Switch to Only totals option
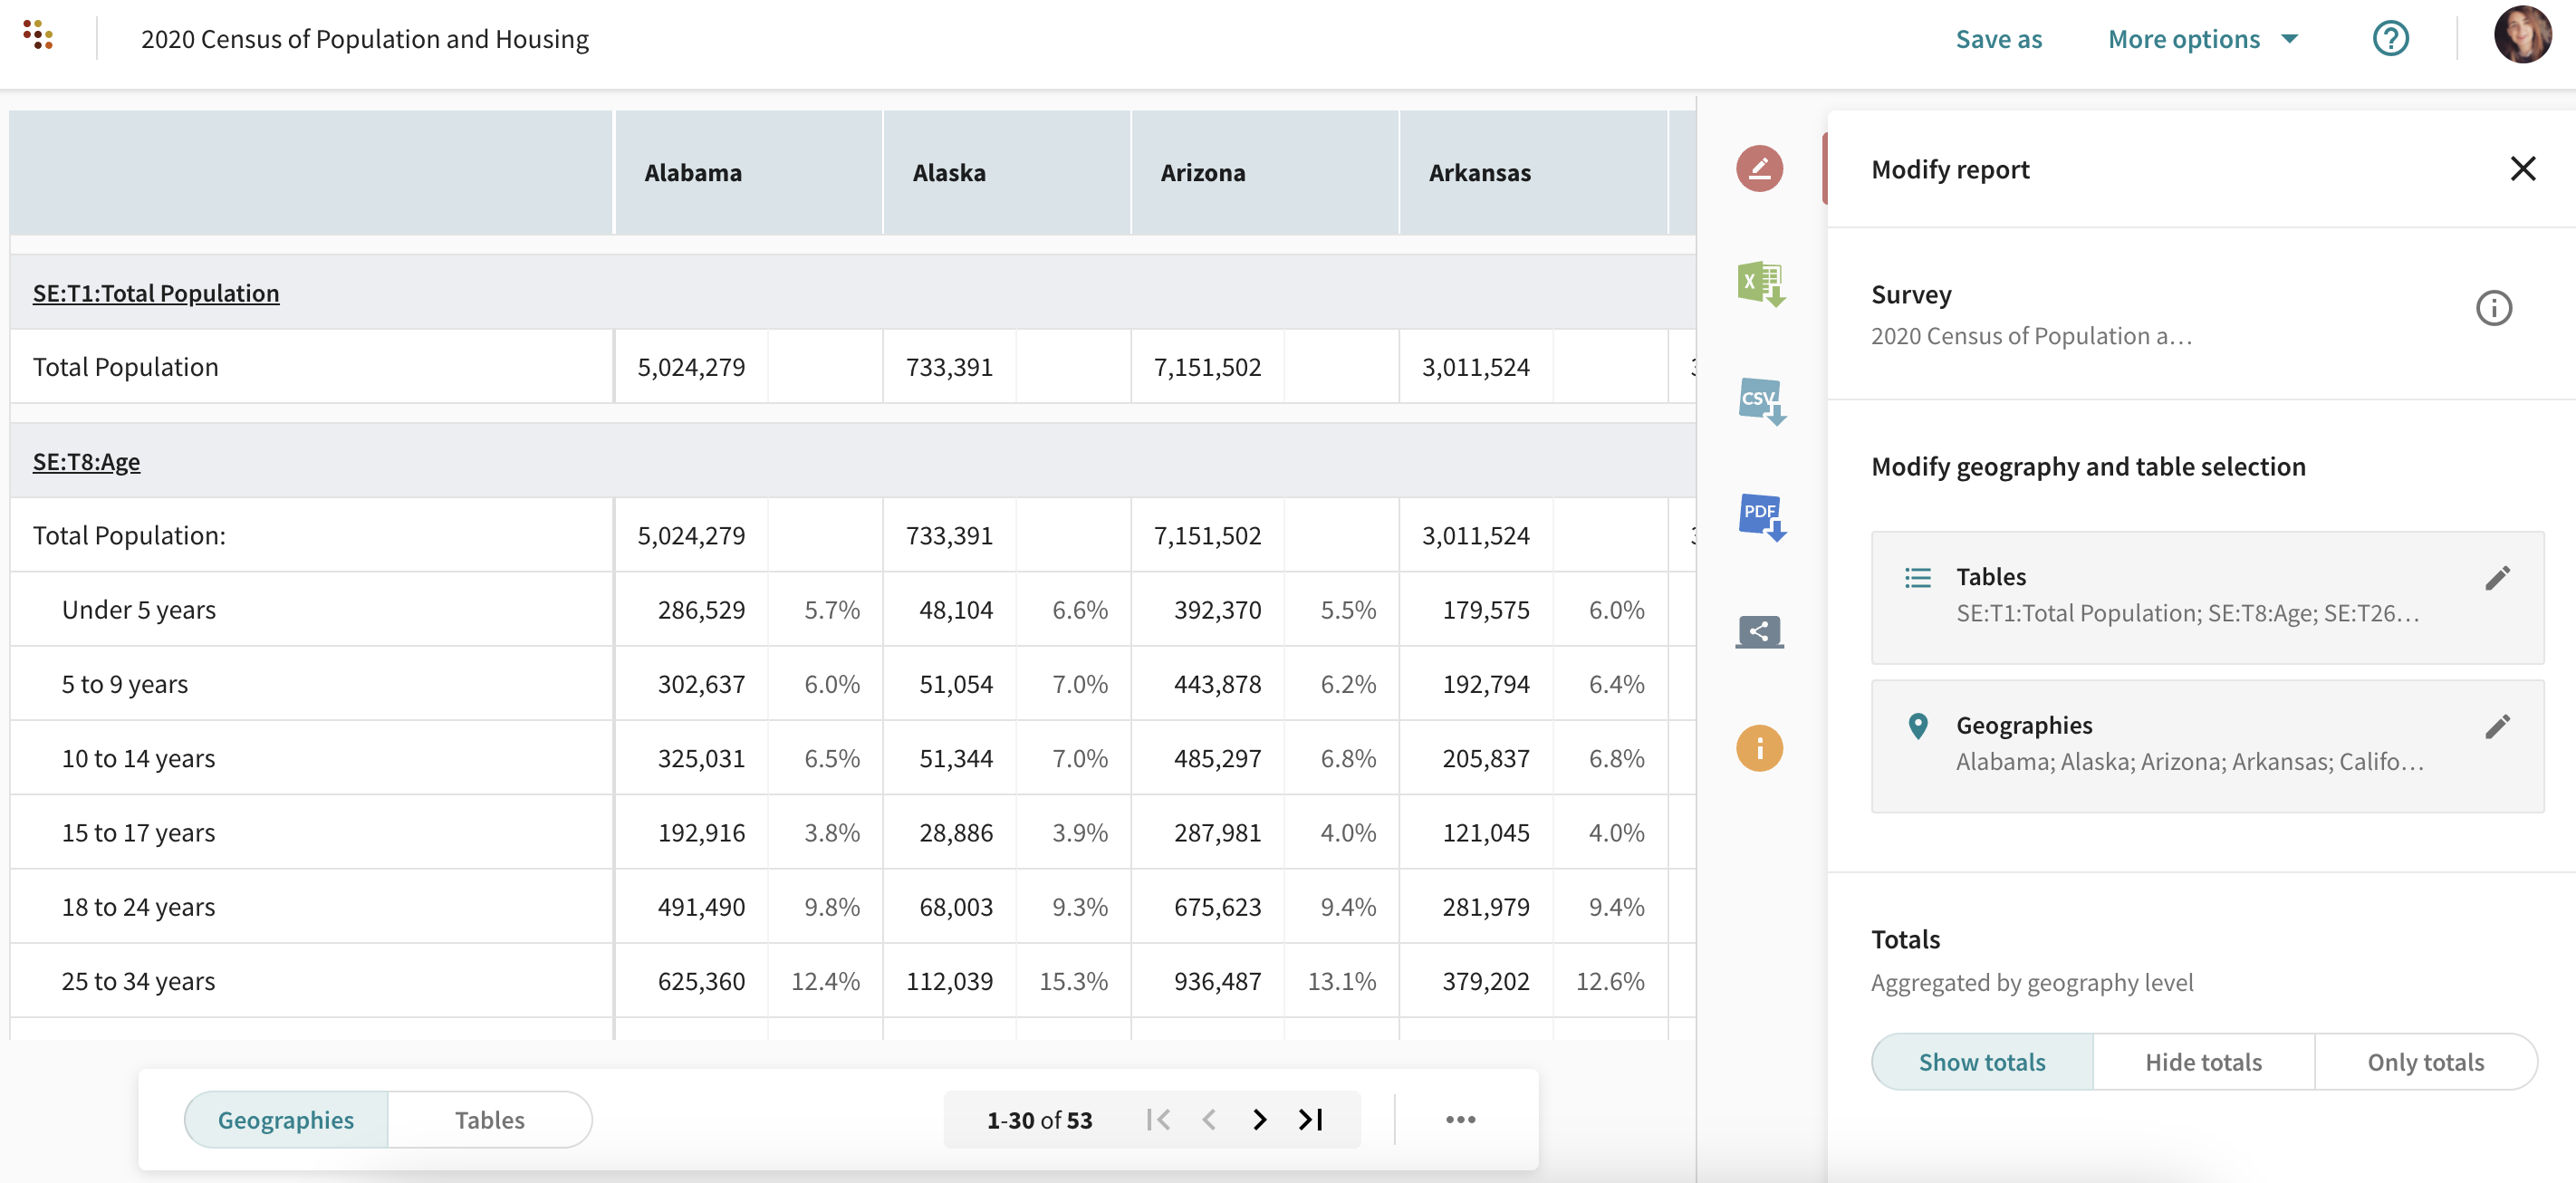2576x1183 pixels. coord(2425,1062)
